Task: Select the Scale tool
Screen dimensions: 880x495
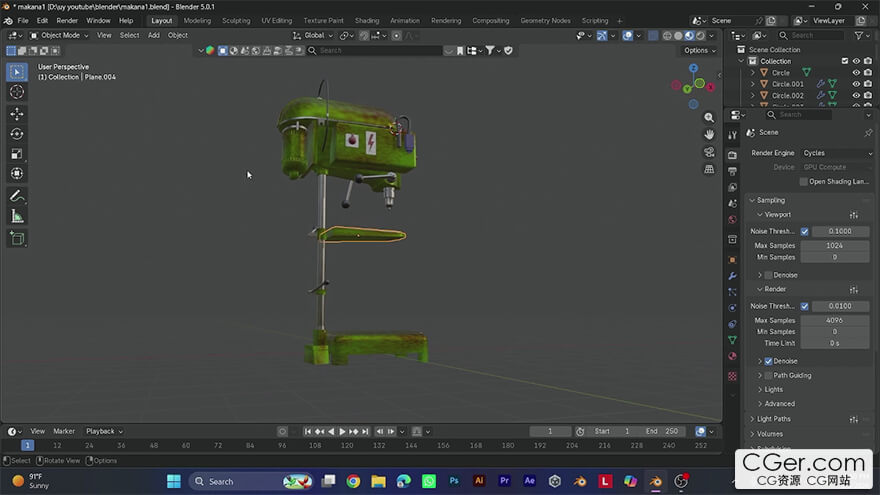Action: [x=17, y=154]
